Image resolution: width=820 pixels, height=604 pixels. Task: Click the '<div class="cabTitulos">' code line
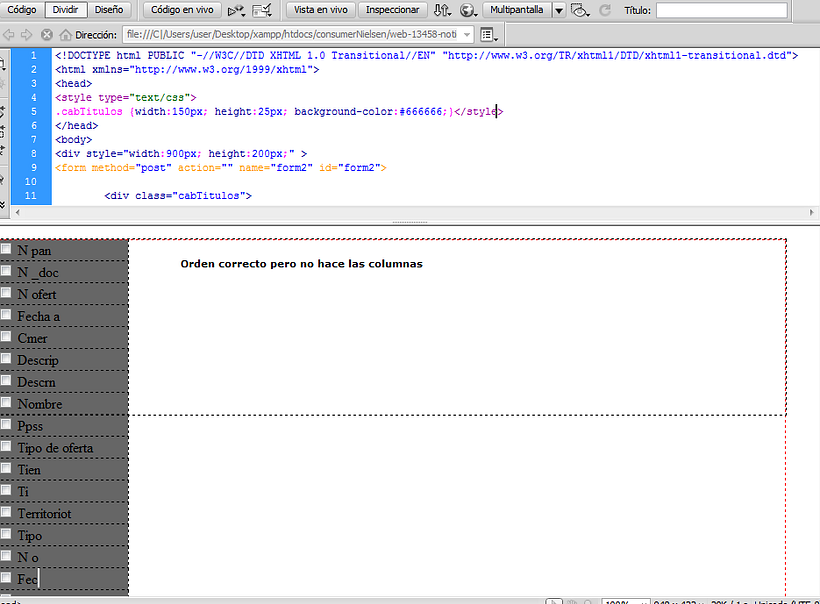tap(178, 196)
